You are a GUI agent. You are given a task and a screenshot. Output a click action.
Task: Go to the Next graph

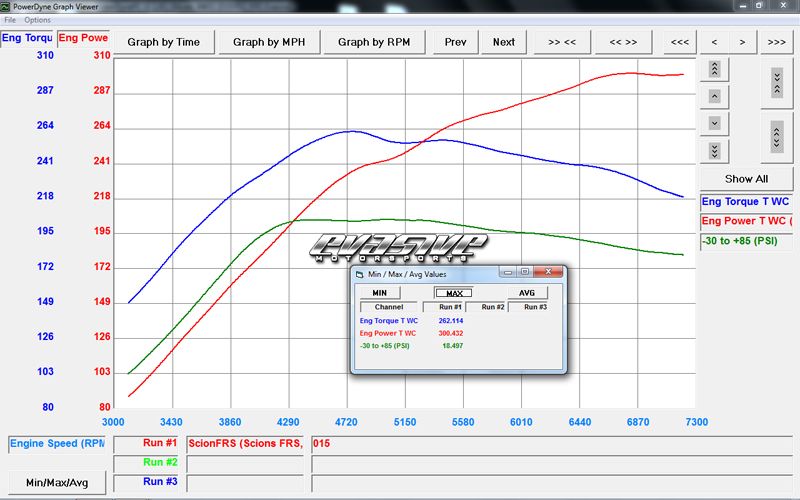504,42
